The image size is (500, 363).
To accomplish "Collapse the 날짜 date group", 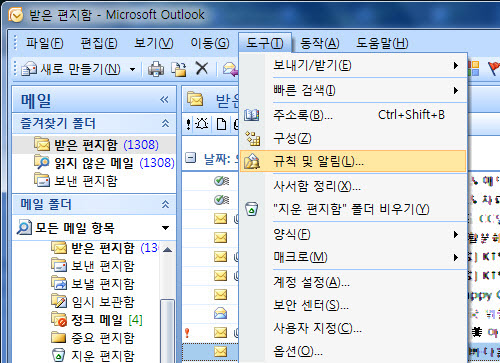I will click(190, 157).
